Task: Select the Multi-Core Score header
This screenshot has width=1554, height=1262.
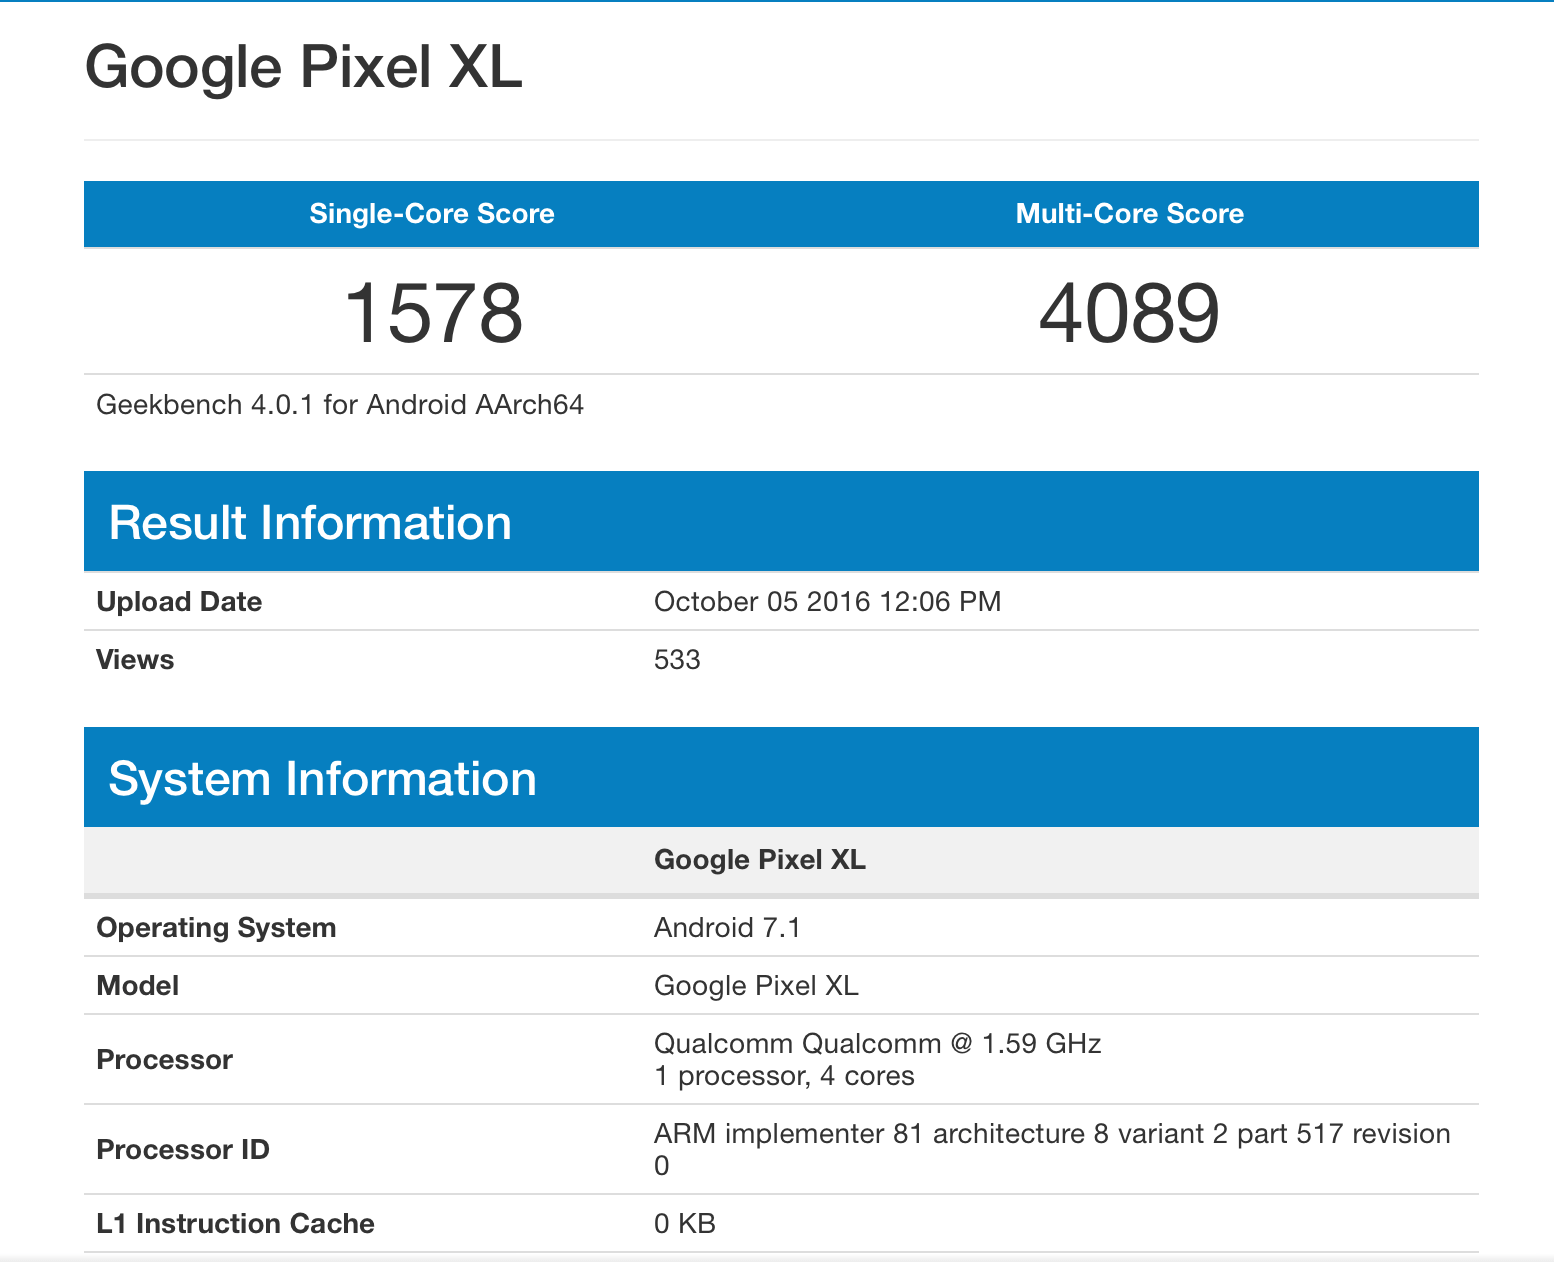Action: [1130, 214]
